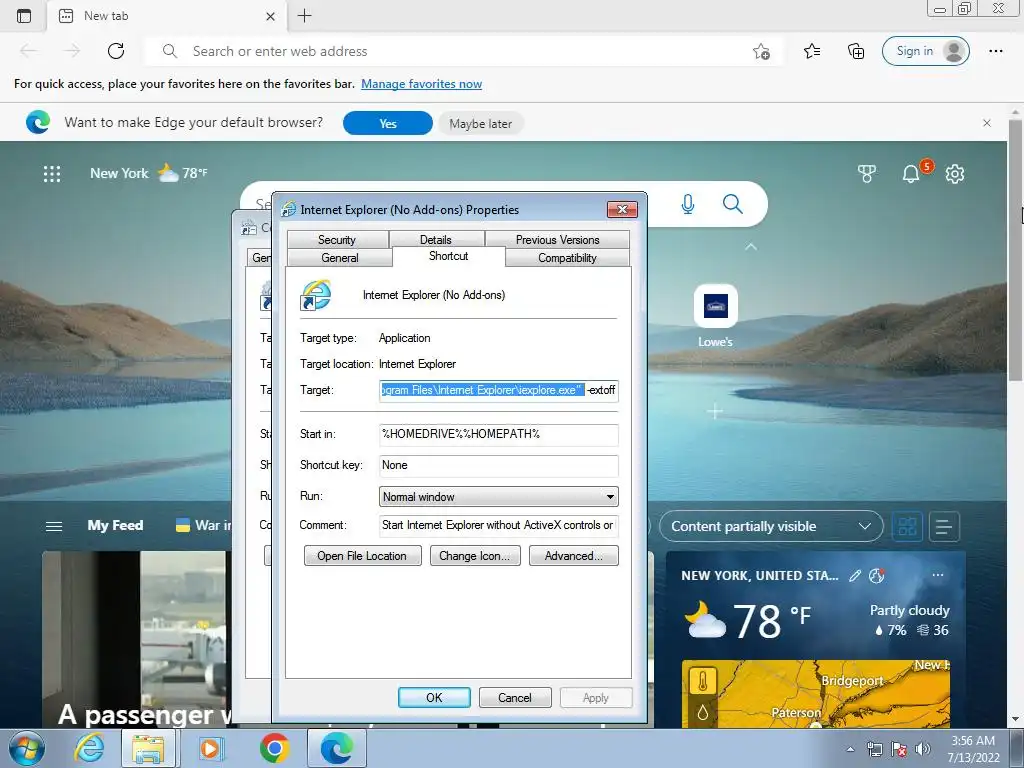Click the Sign in button
Viewport: 1024px width, 768px height.
[x=925, y=51]
